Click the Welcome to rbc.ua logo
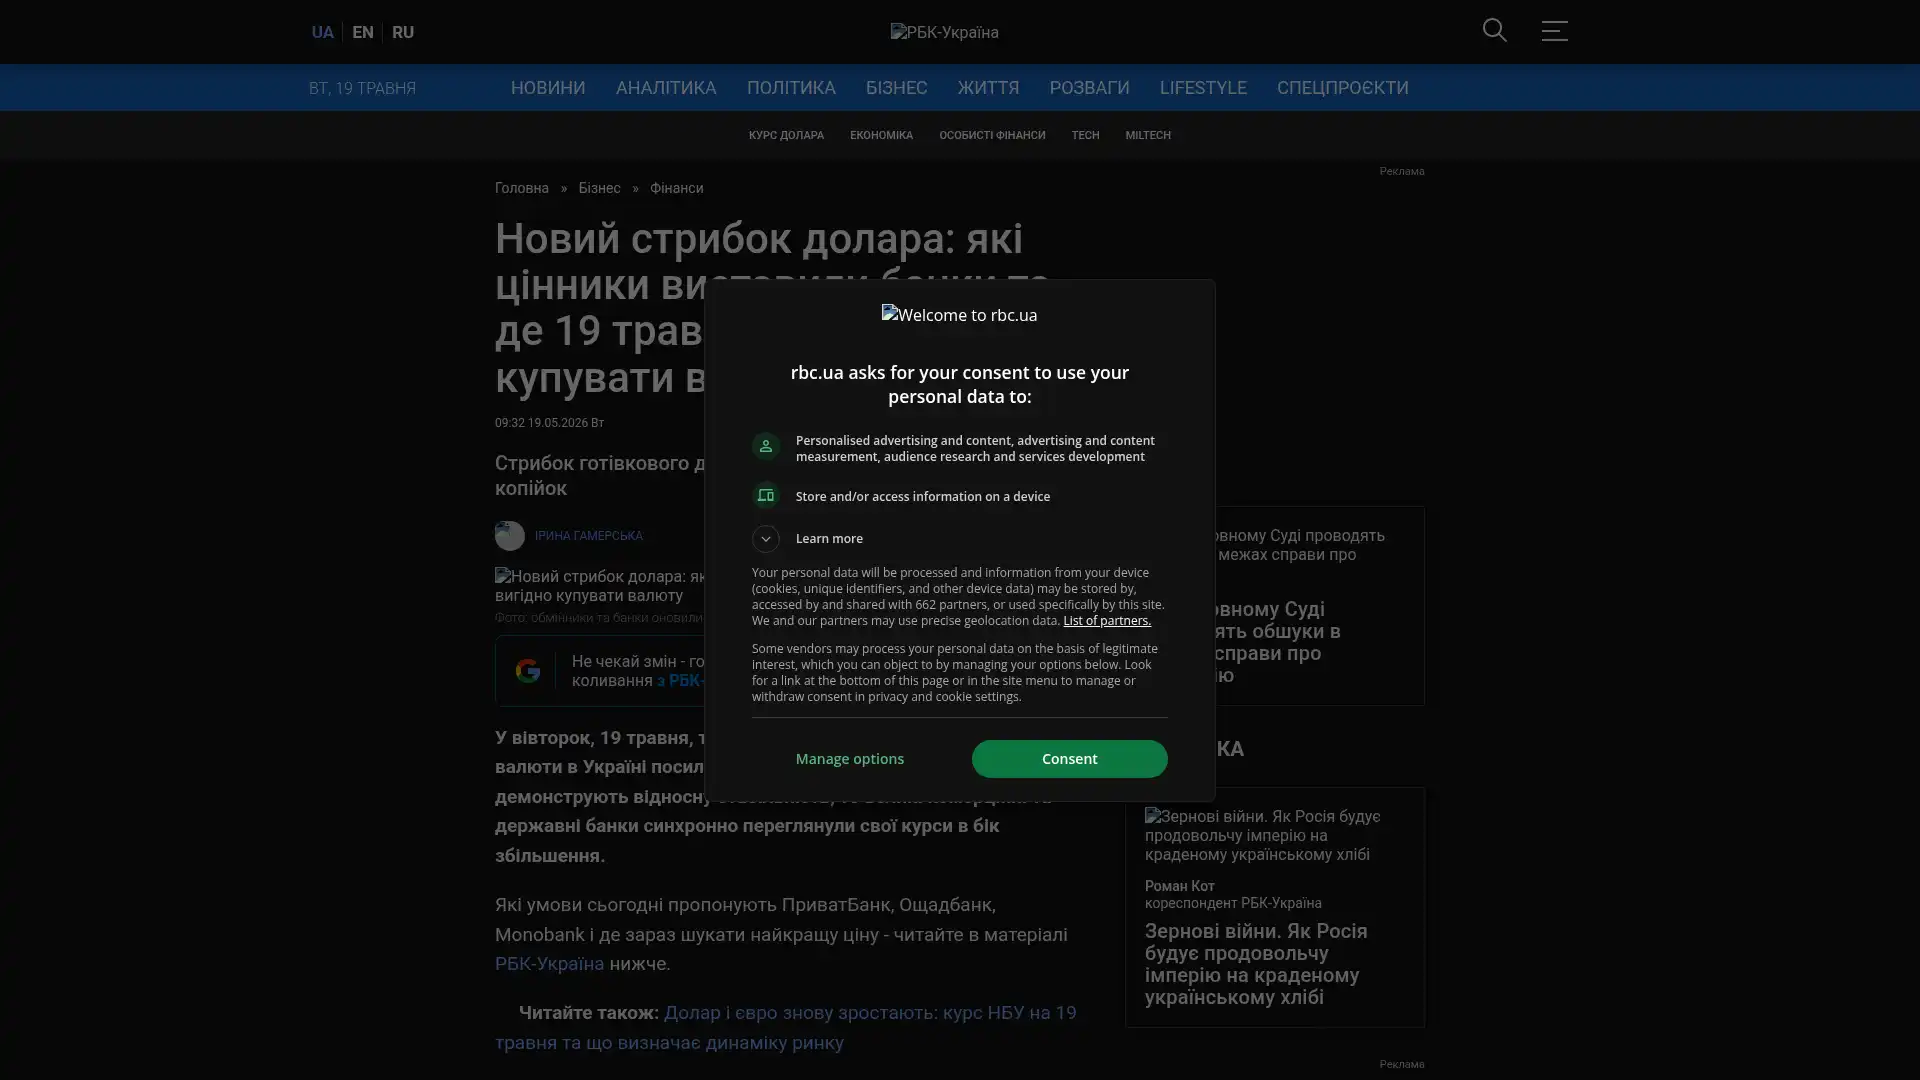This screenshot has height=1080, width=1920. [959, 315]
